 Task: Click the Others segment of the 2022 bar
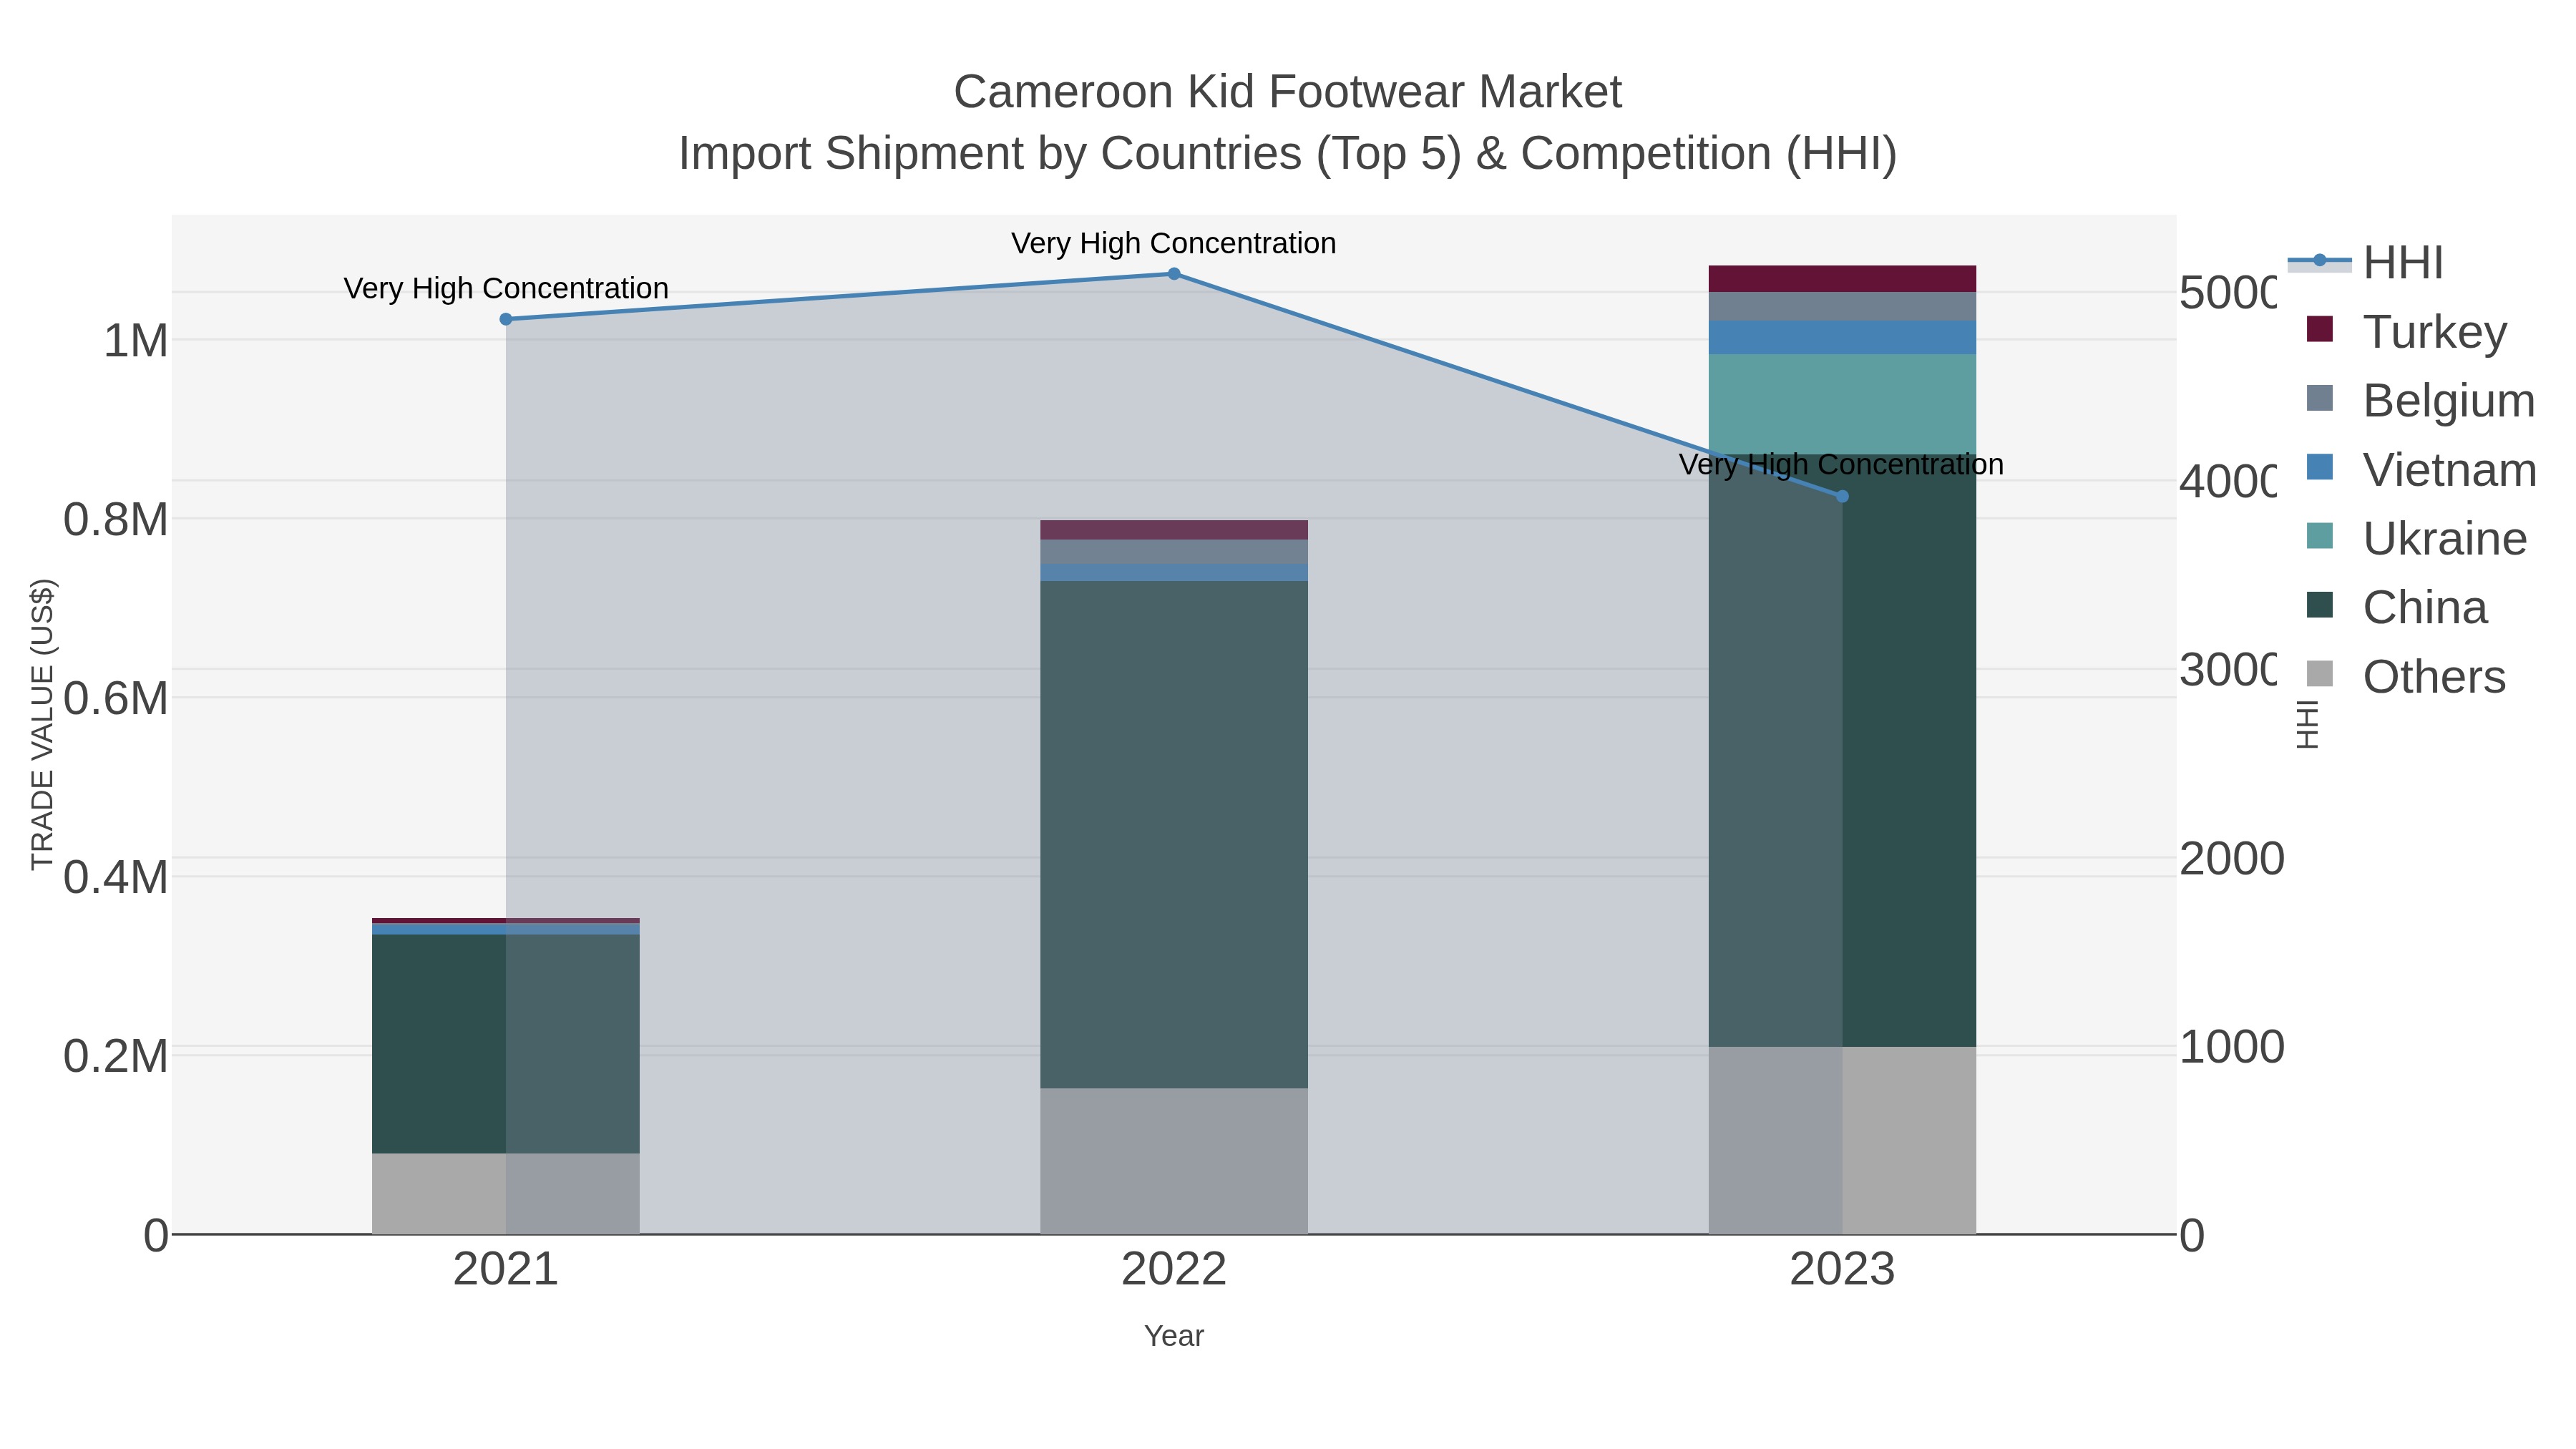[1174, 1161]
